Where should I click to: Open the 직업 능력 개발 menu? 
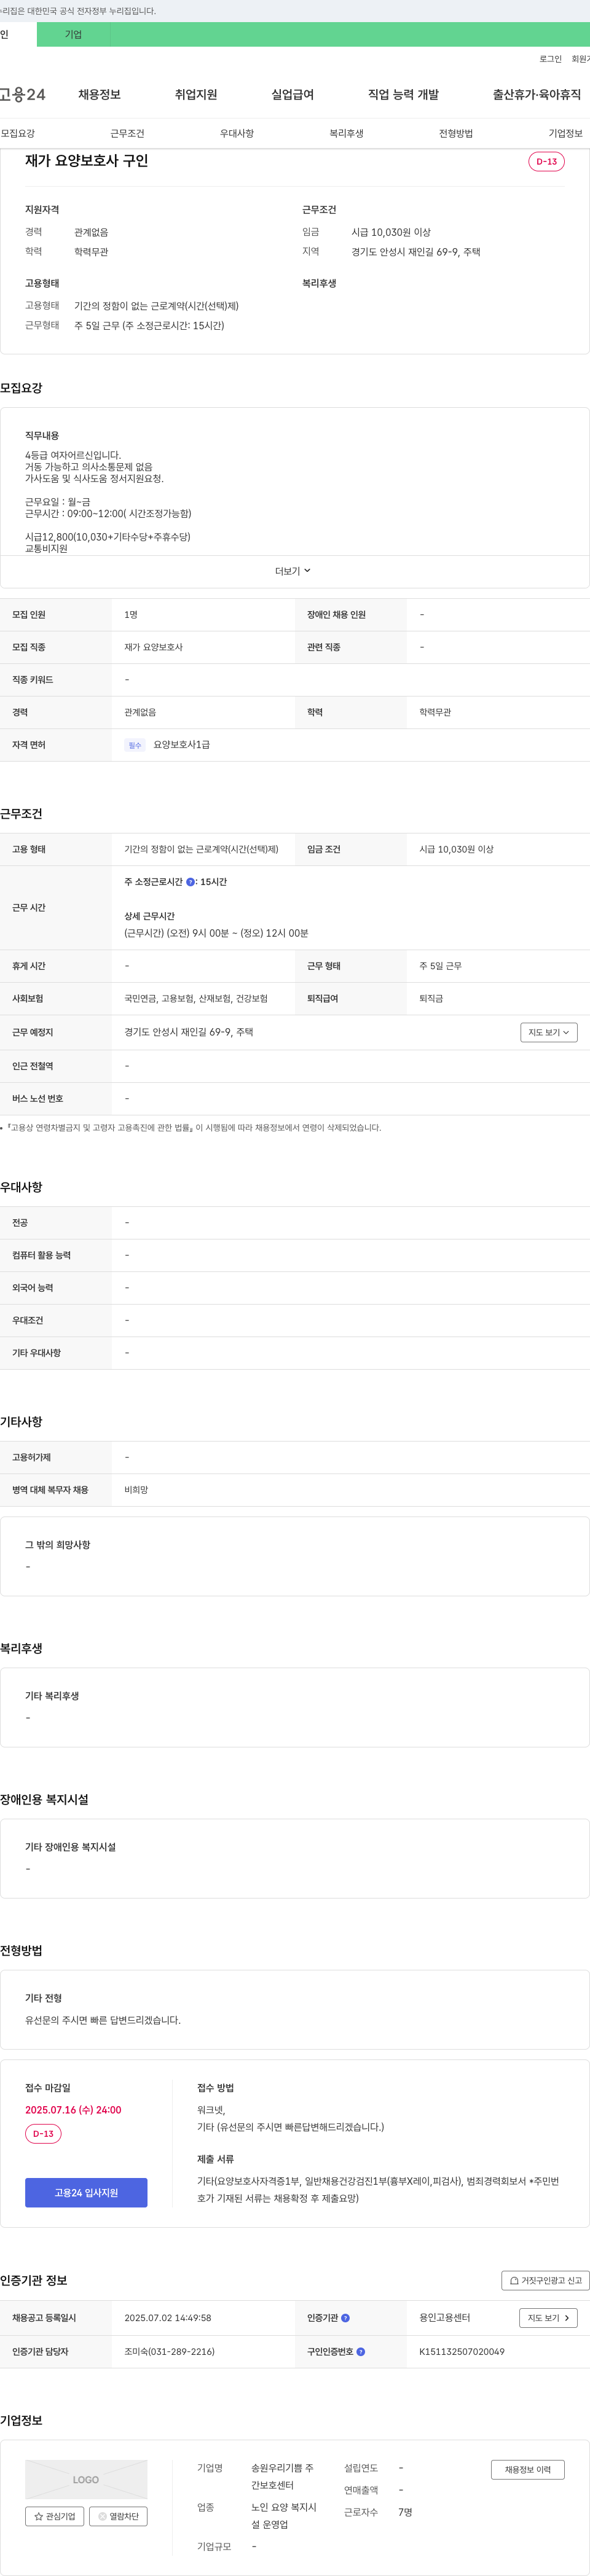point(403,95)
